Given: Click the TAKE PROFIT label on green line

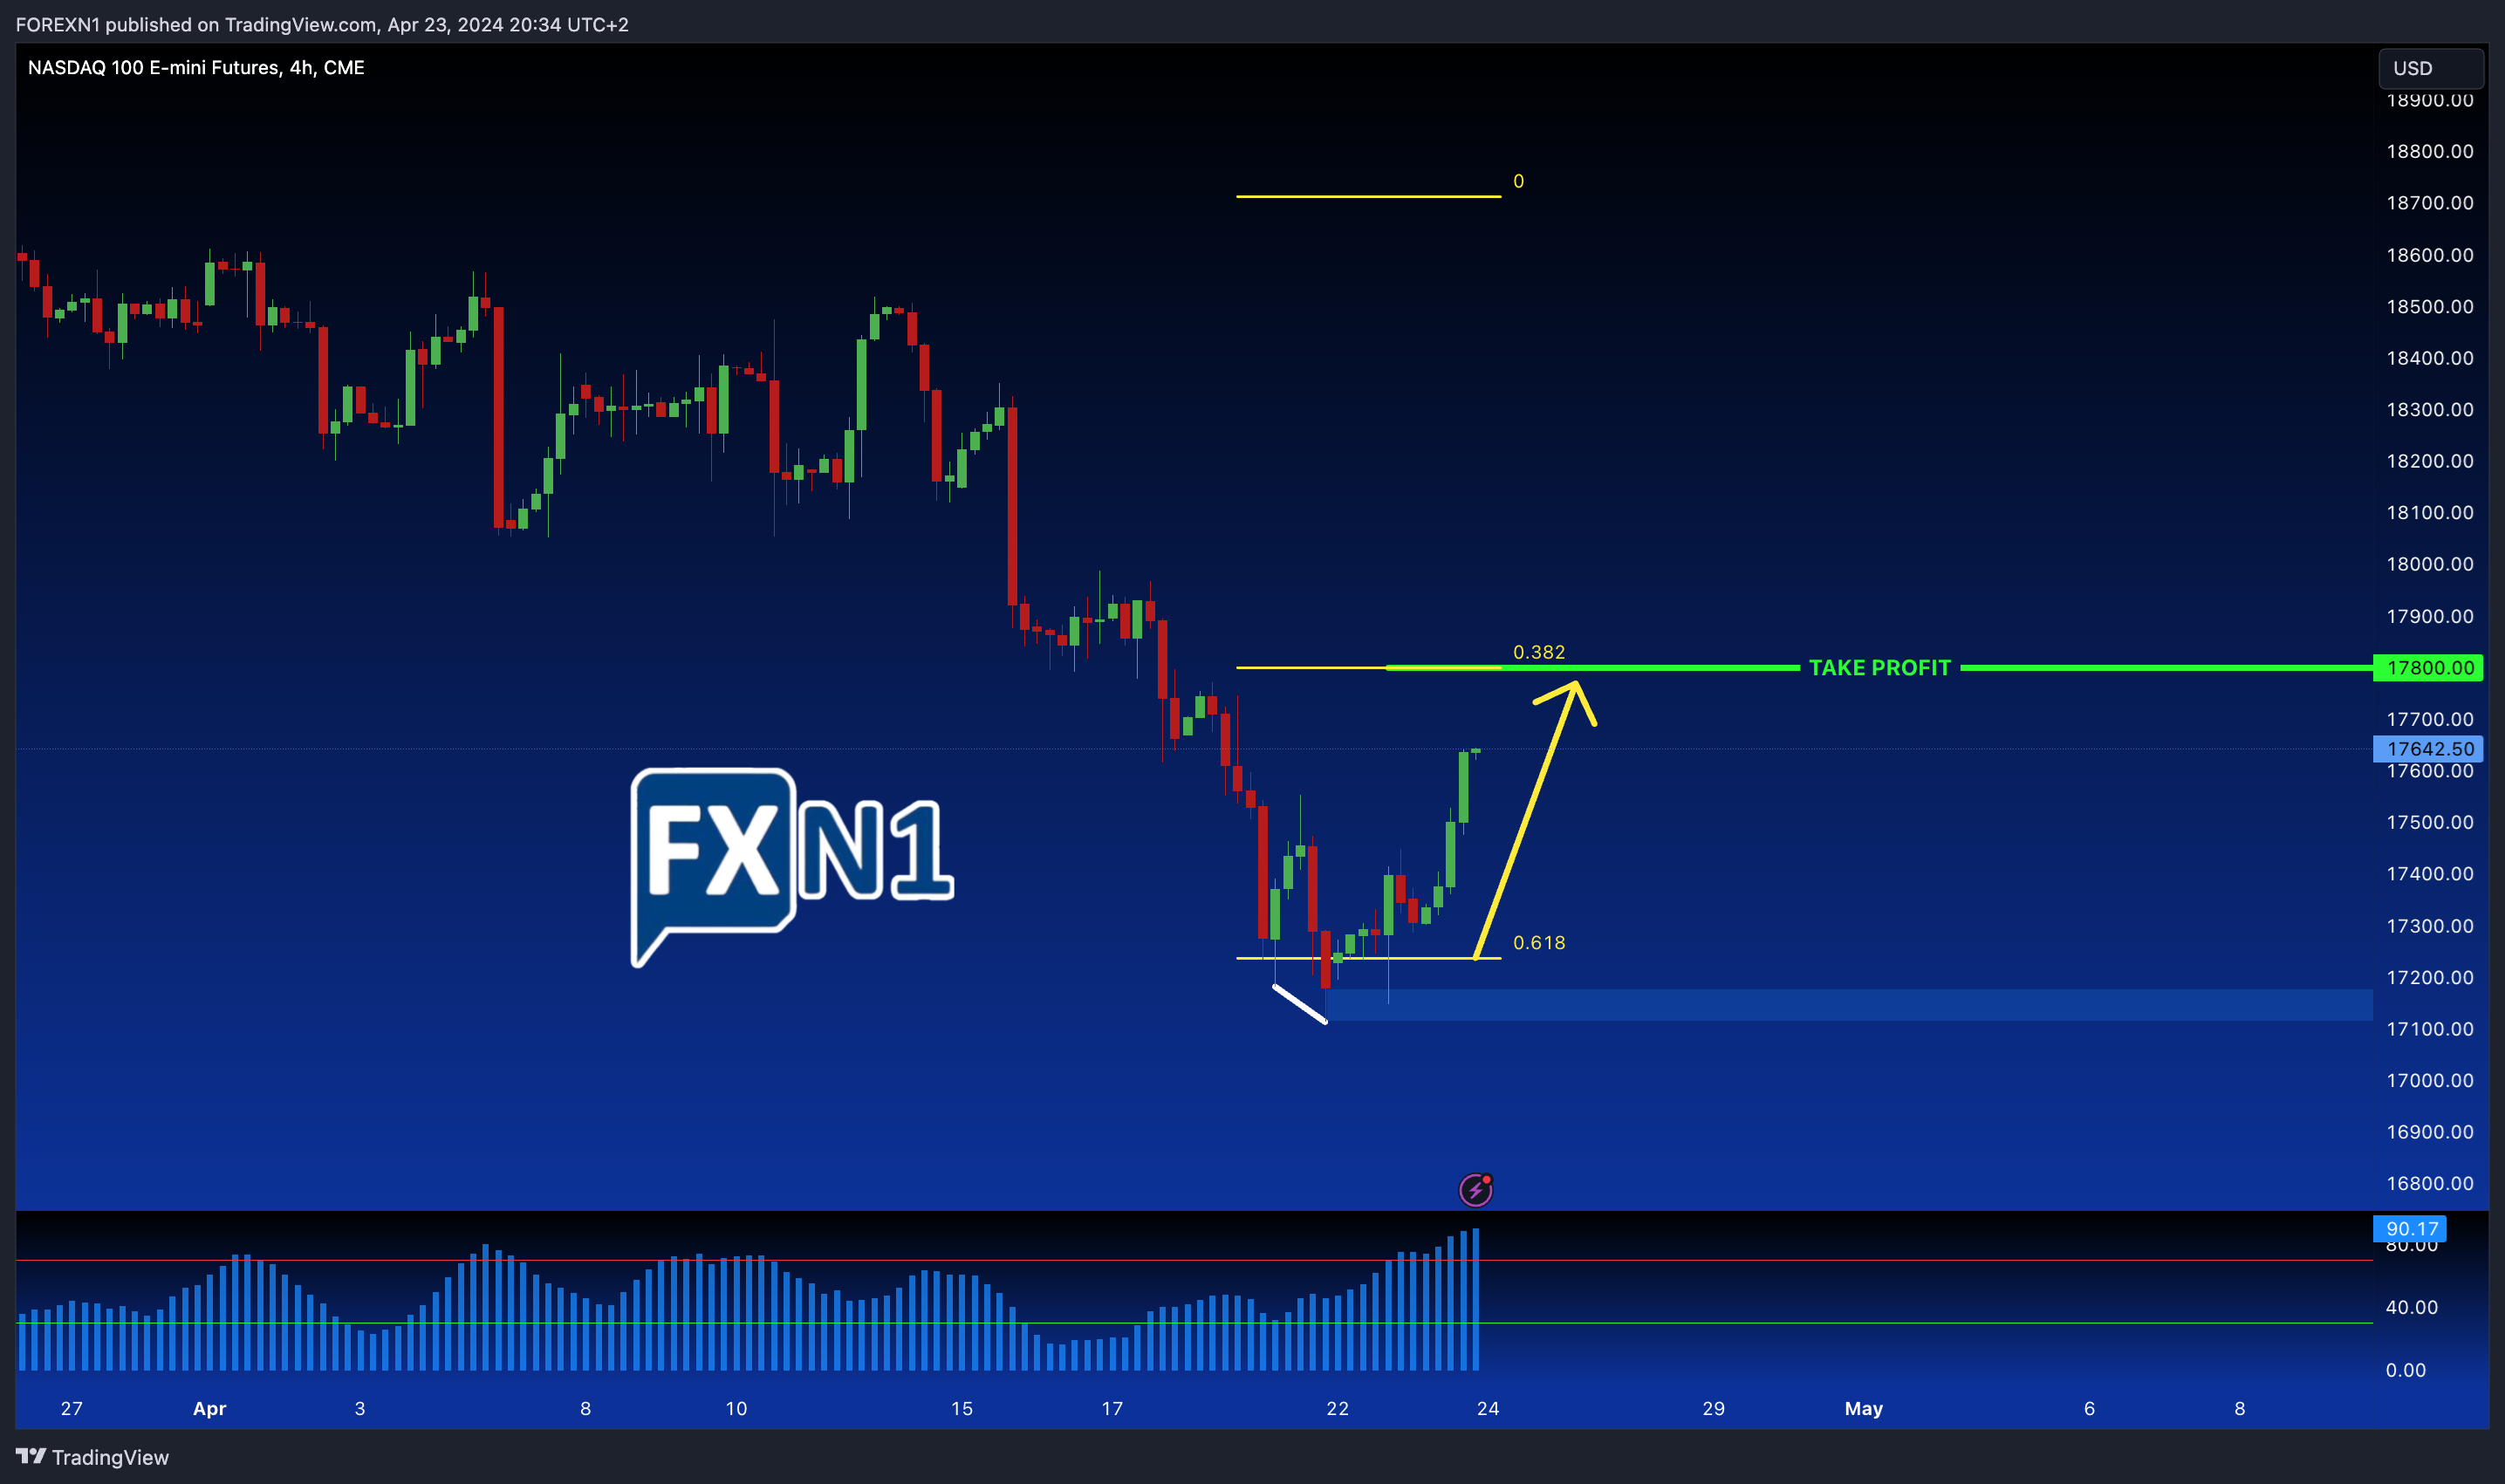Looking at the screenshot, I should coord(1879,667).
